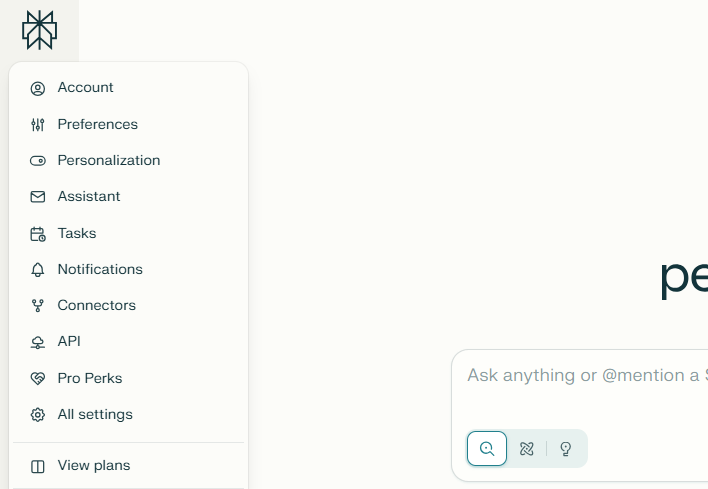The height and width of the screenshot is (489, 708).
Task: Click the Notifications bell icon
Action: pyautogui.click(x=38, y=270)
